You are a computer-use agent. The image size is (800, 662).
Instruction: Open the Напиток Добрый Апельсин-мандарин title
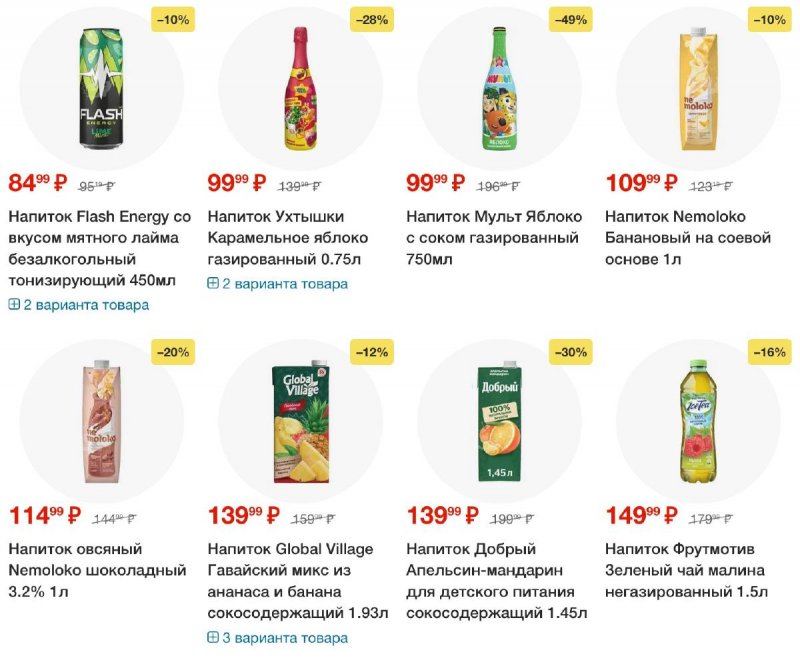[x=496, y=581]
